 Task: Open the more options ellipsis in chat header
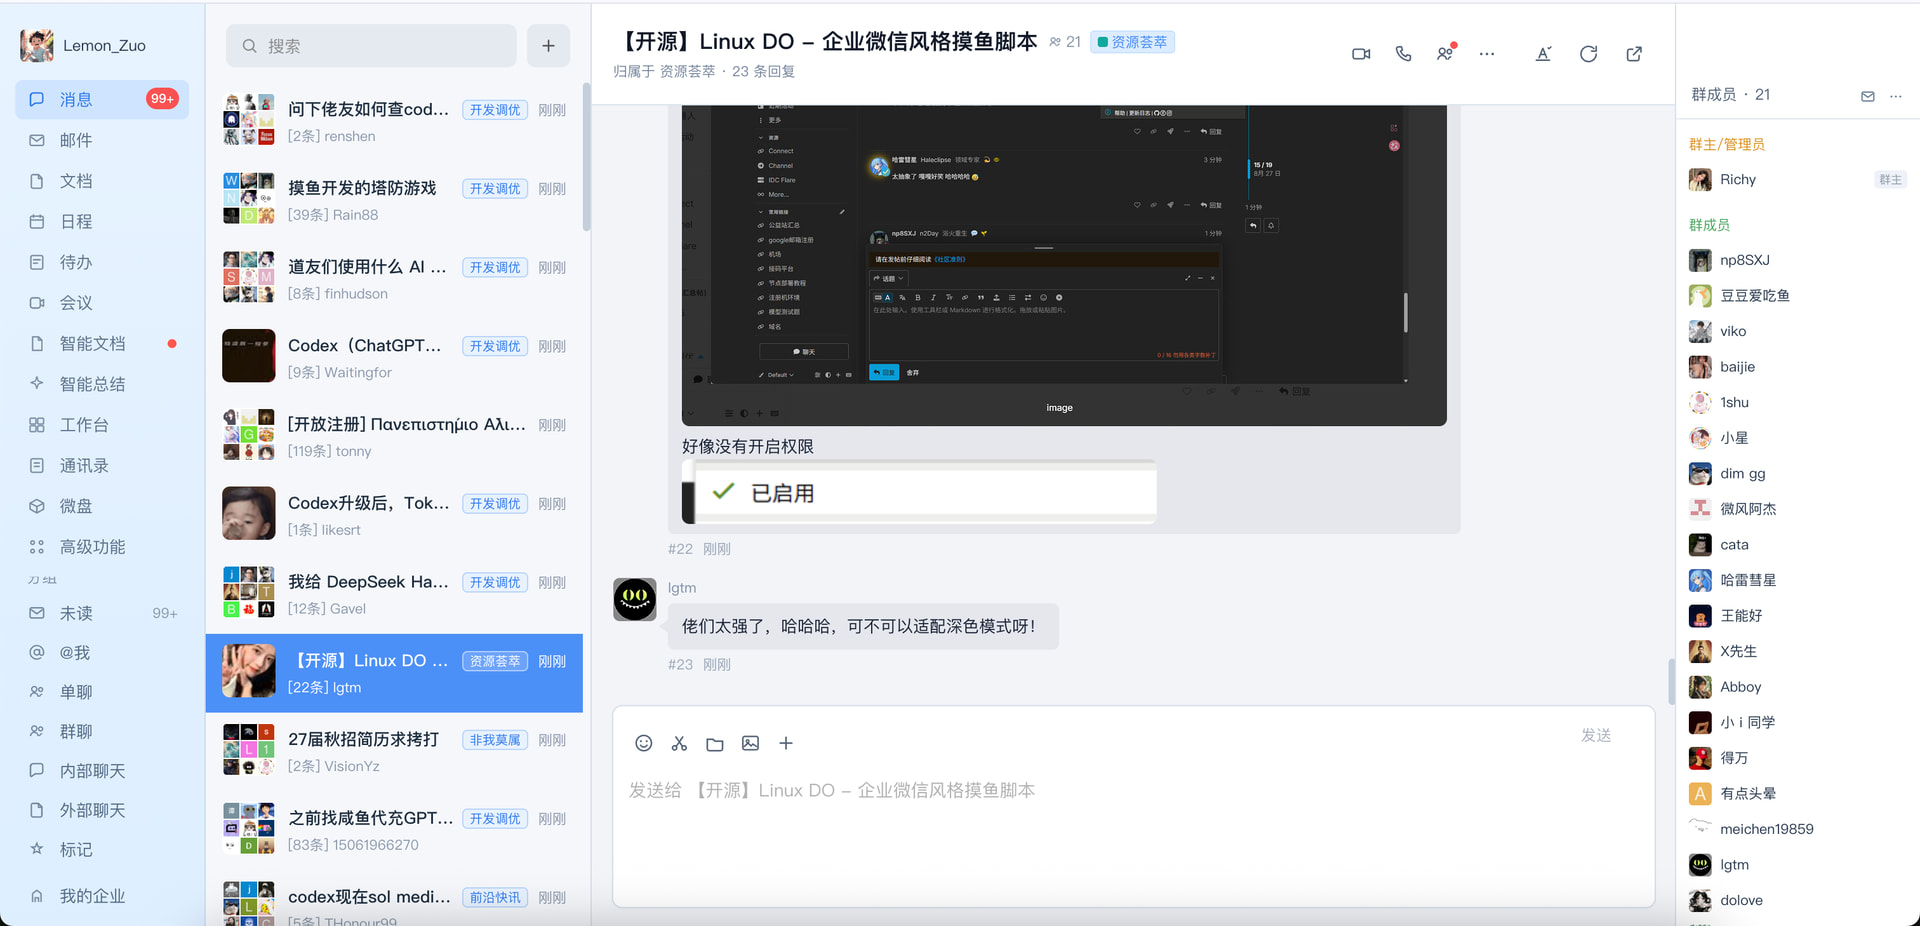pos(1487,54)
